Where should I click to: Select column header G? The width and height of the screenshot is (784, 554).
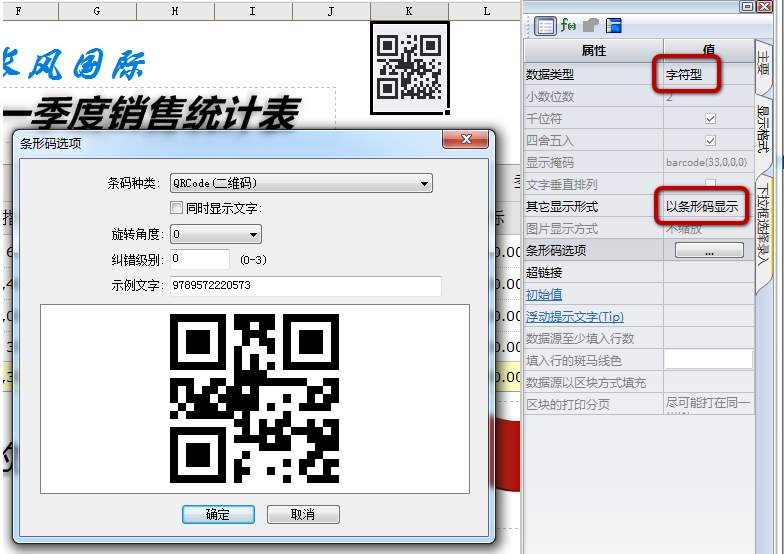point(97,10)
